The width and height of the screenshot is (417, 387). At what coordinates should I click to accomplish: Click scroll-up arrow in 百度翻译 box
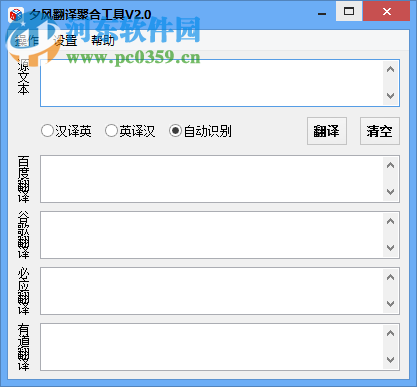click(x=391, y=165)
